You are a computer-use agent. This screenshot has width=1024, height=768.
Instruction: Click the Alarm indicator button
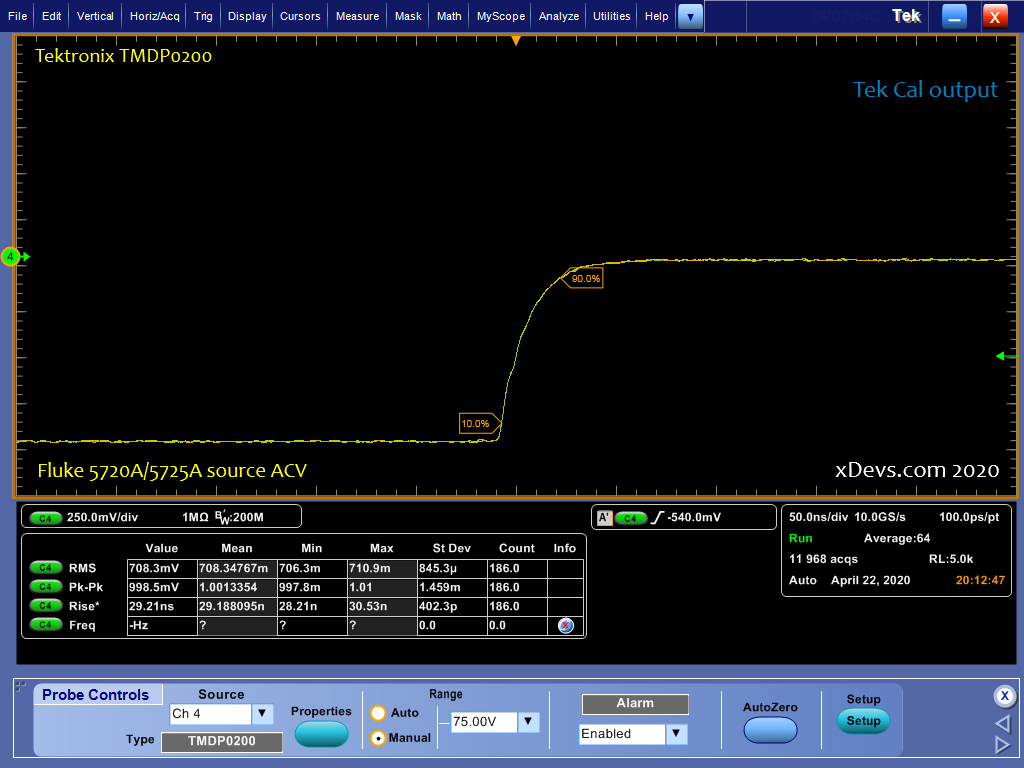635,703
